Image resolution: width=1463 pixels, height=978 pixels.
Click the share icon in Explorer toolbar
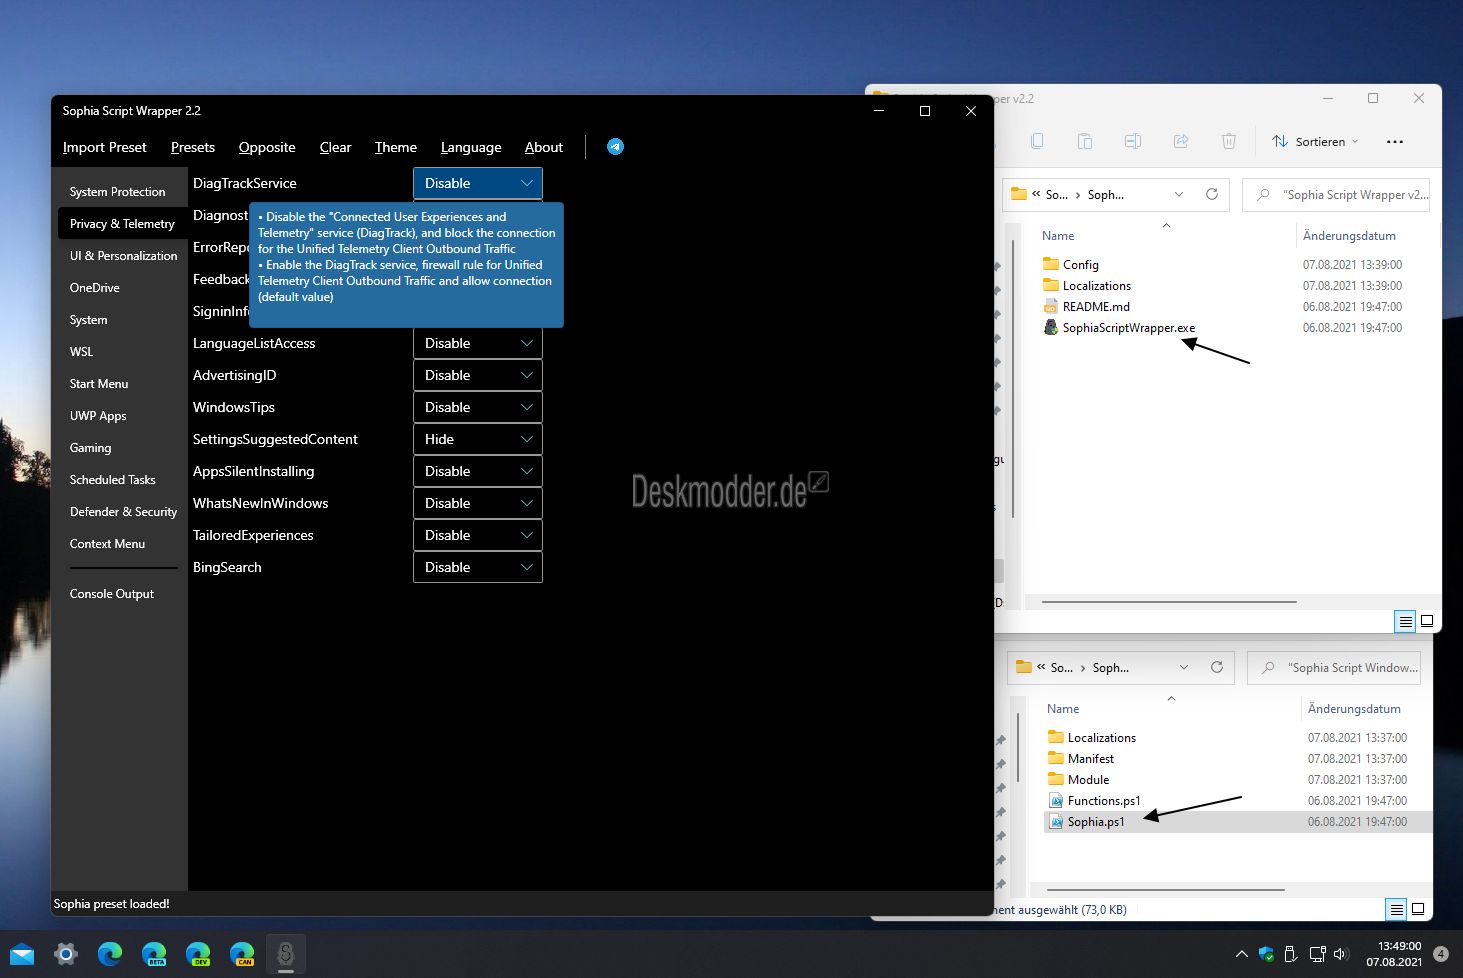tap(1181, 142)
